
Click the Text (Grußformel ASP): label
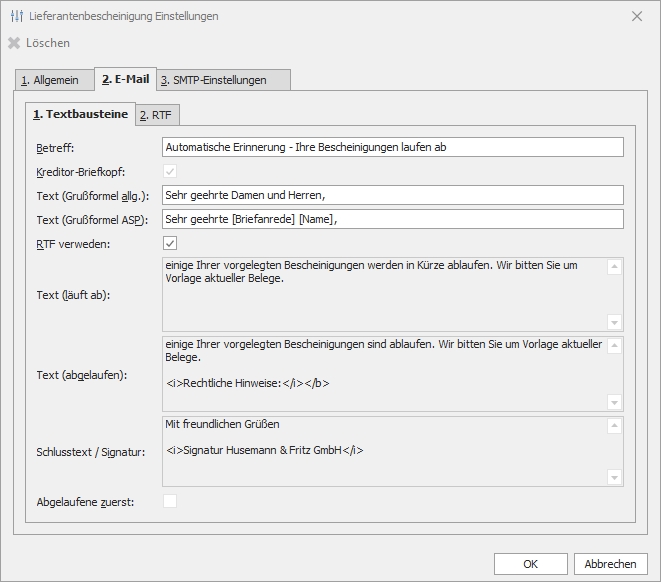click(x=92, y=220)
